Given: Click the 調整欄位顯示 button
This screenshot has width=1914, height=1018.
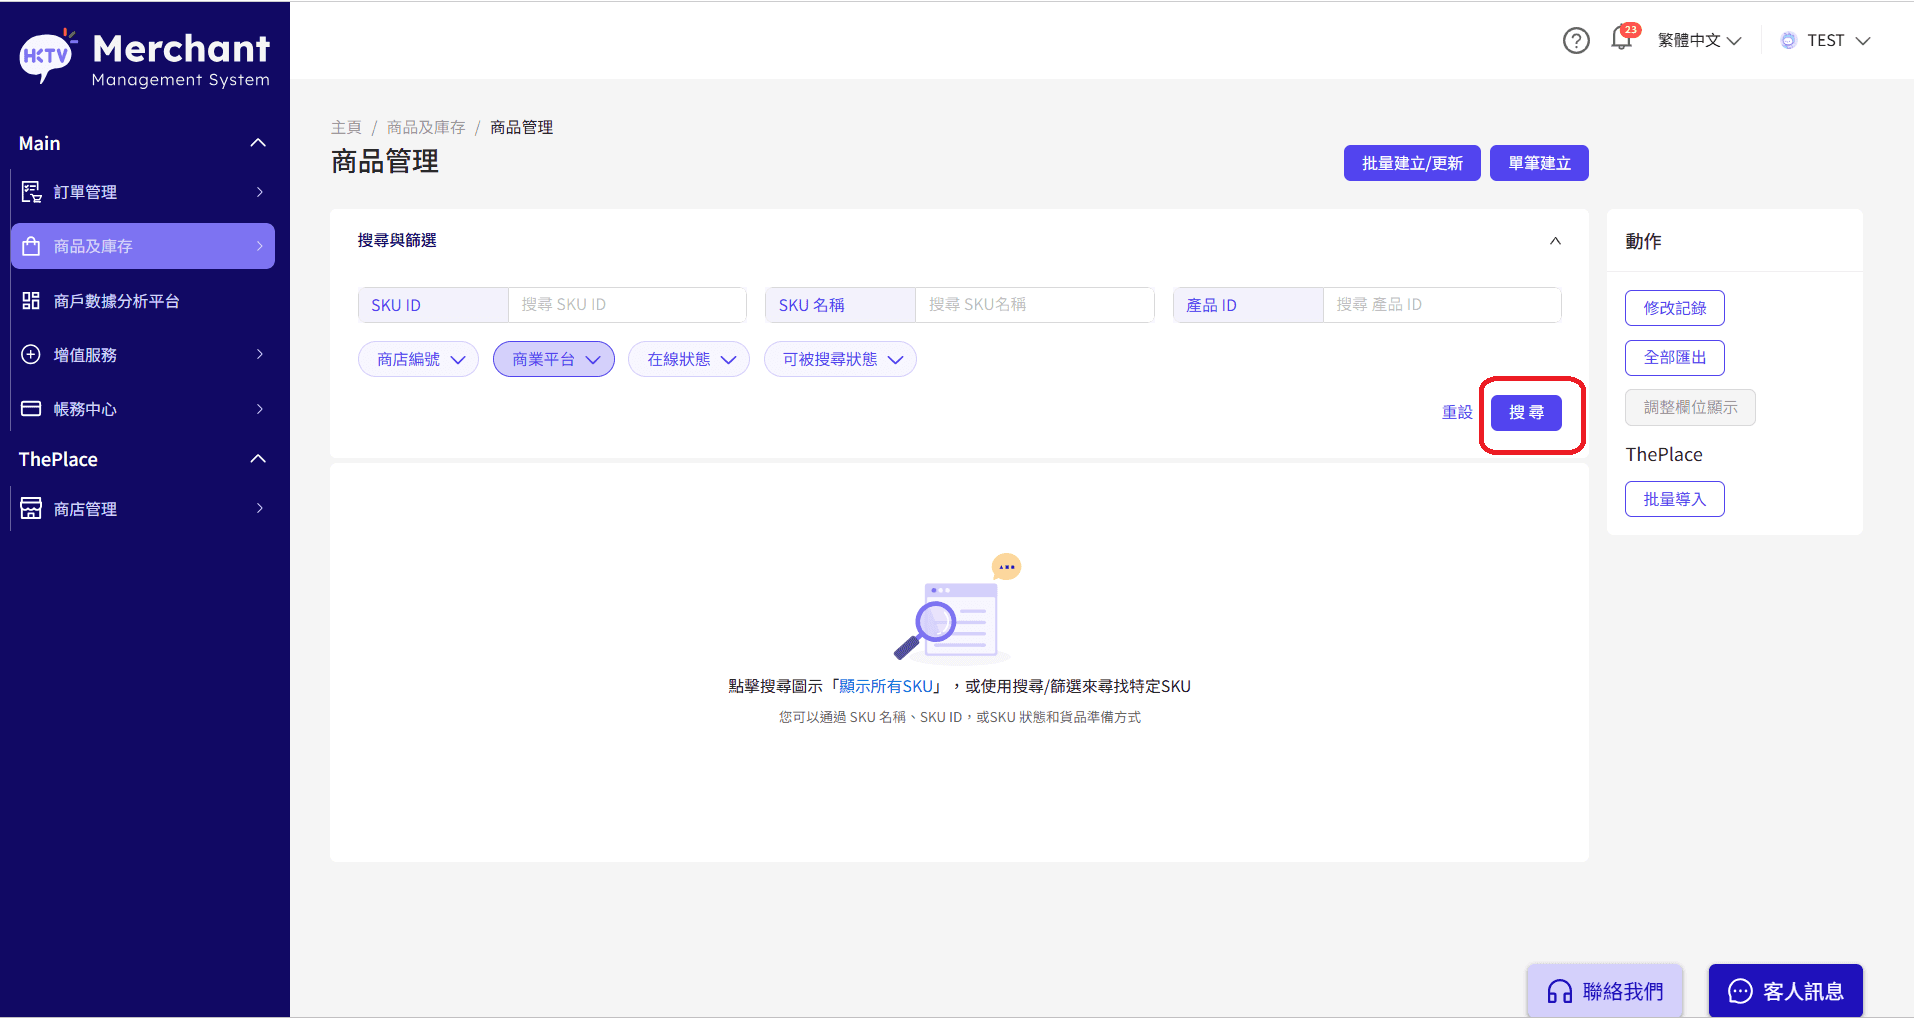Looking at the screenshot, I should pos(1690,407).
